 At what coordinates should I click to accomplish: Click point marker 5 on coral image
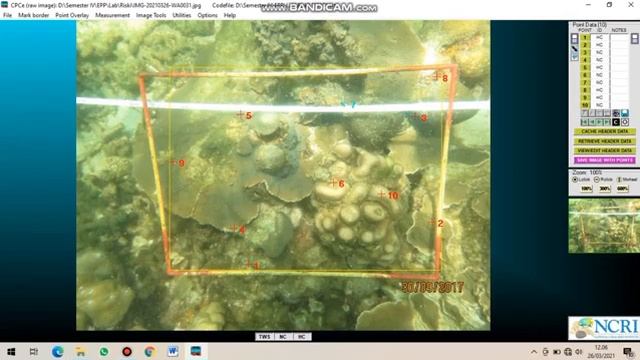[x=240, y=115]
